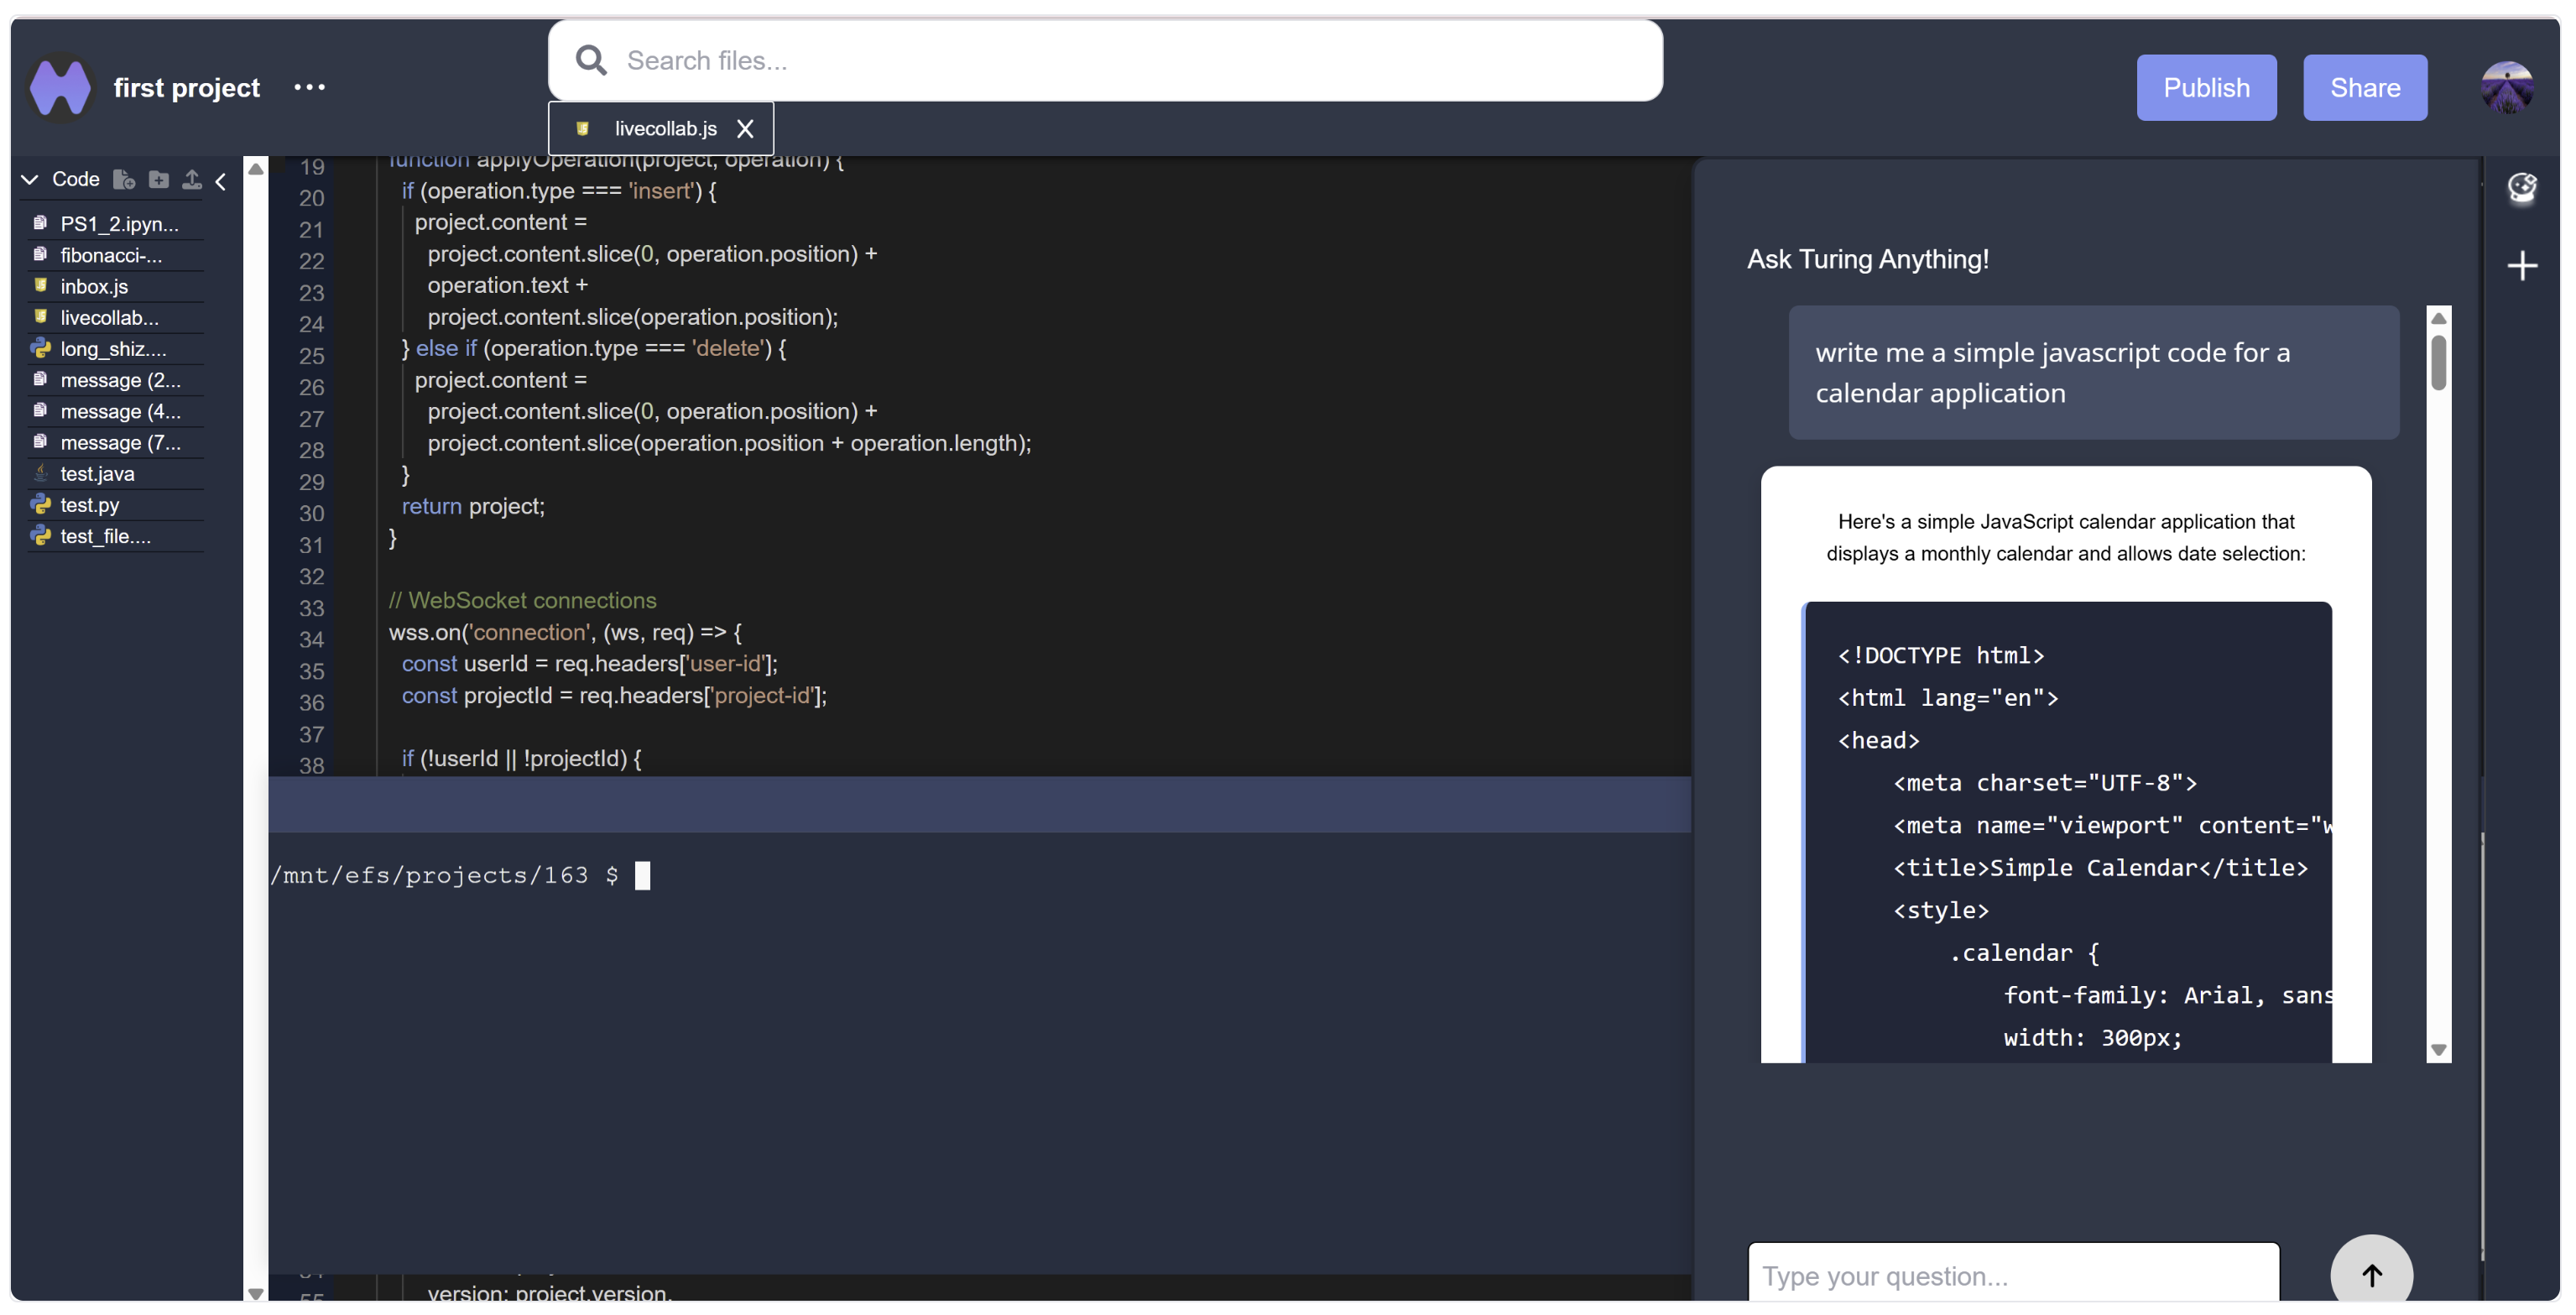Click the // WebSocket connections comment

click(522, 600)
